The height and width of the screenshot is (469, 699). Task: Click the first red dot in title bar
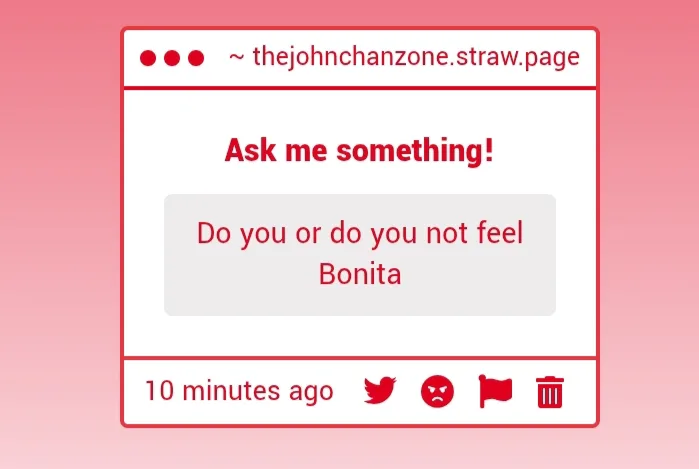[148, 58]
